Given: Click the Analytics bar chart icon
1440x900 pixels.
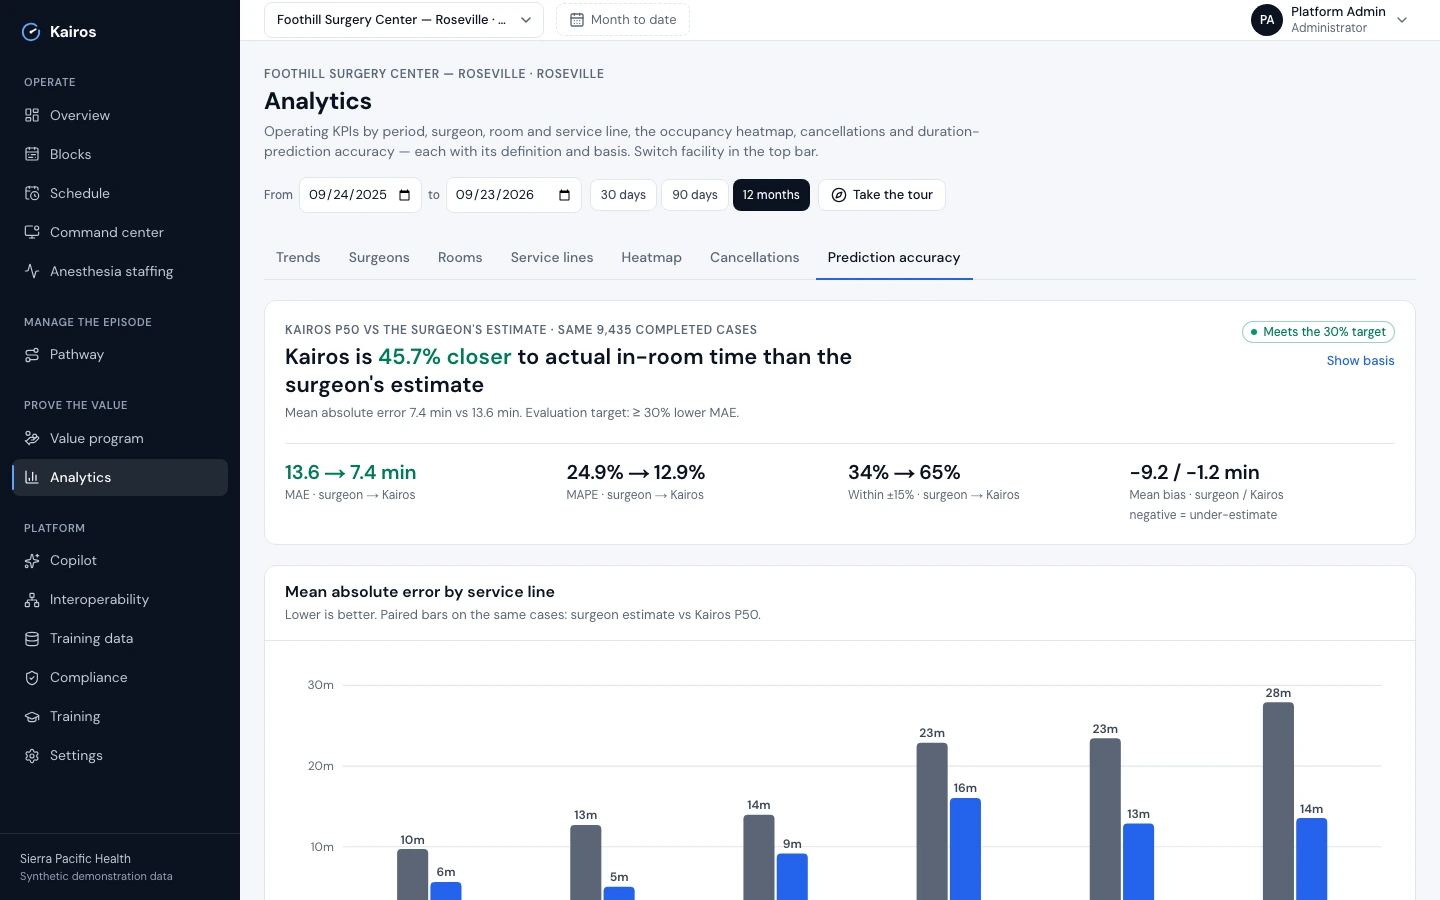Looking at the screenshot, I should [32, 477].
